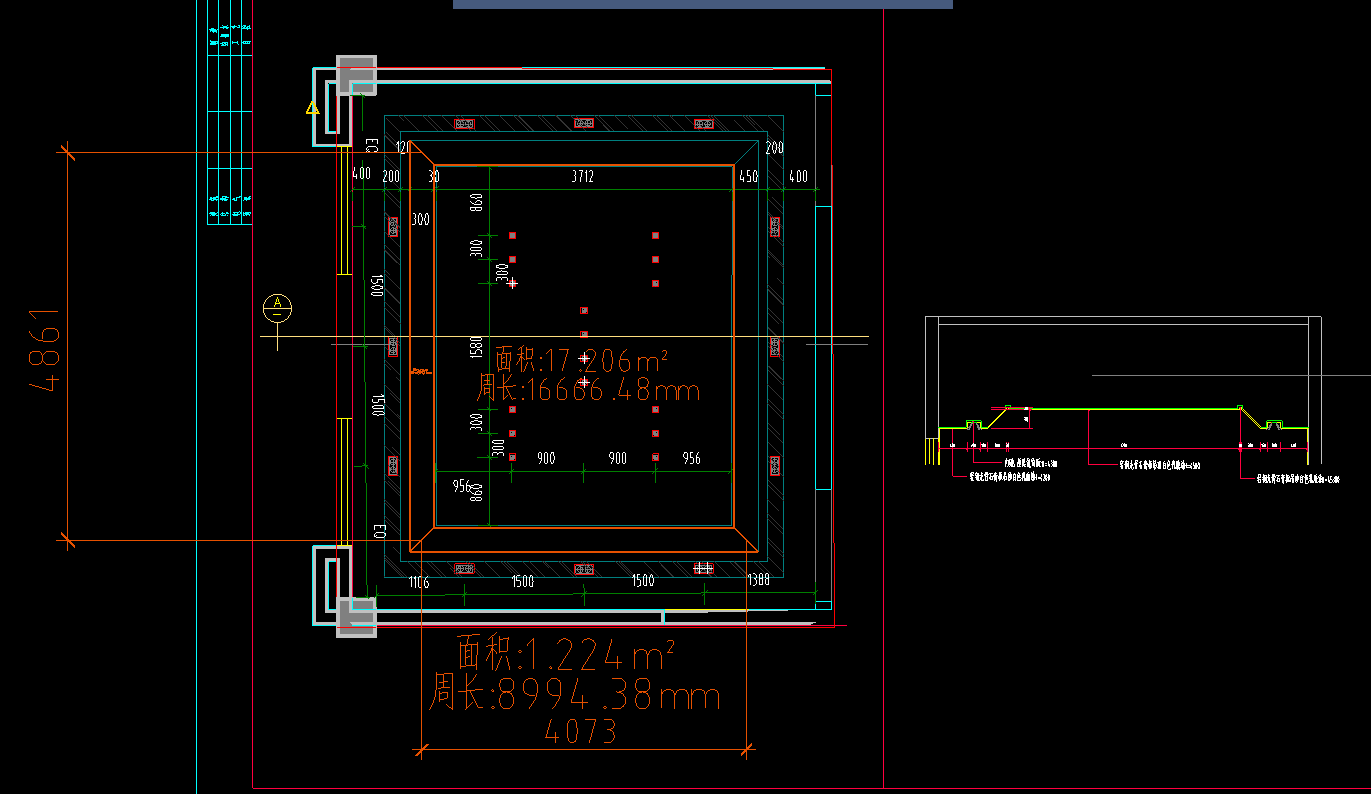Select the 1388 dimension text
Image resolution: width=1371 pixels, height=794 pixels.
(x=759, y=580)
